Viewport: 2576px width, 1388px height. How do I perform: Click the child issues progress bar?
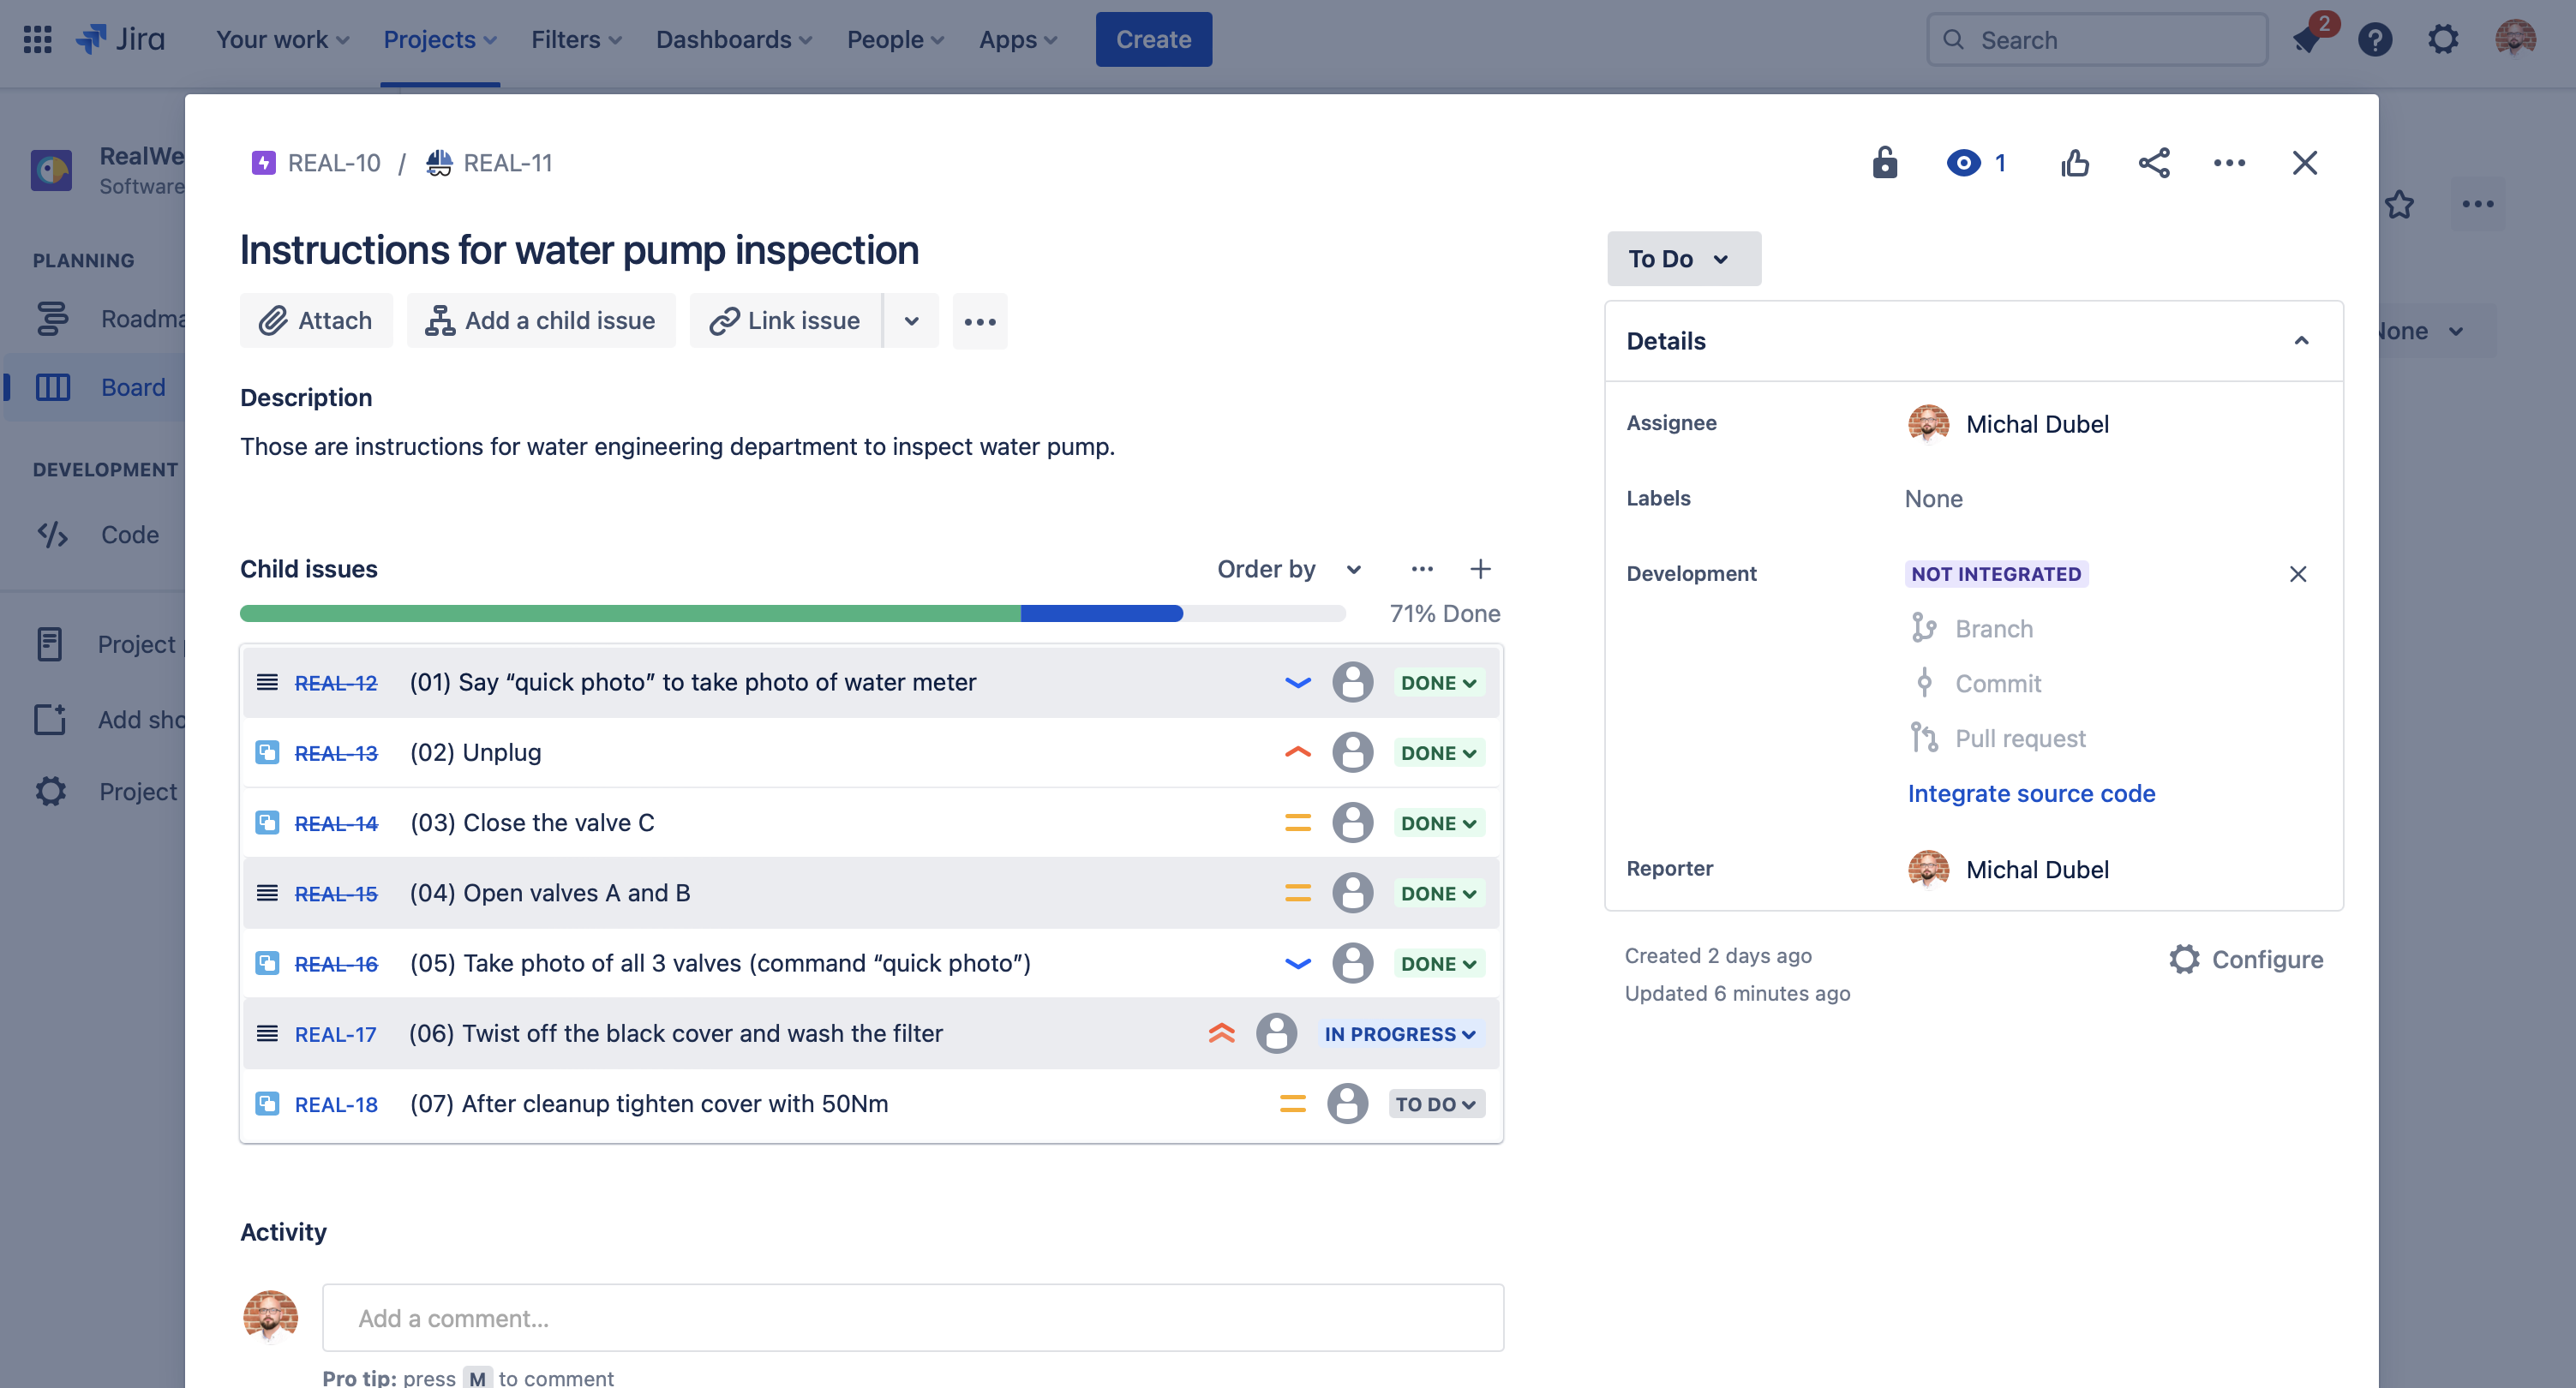coord(791,613)
